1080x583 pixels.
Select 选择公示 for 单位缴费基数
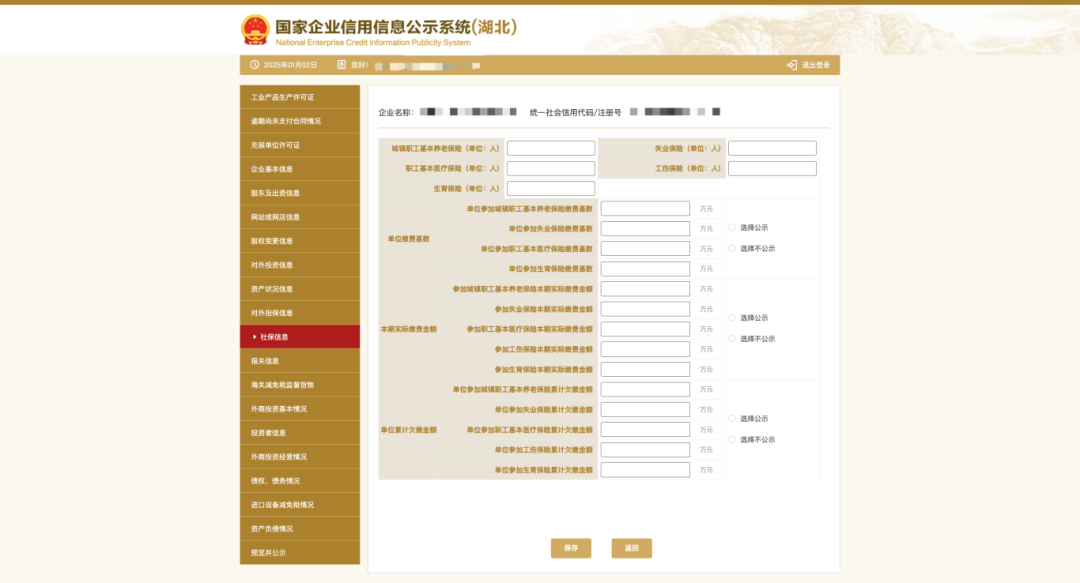[x=731, y=227]
